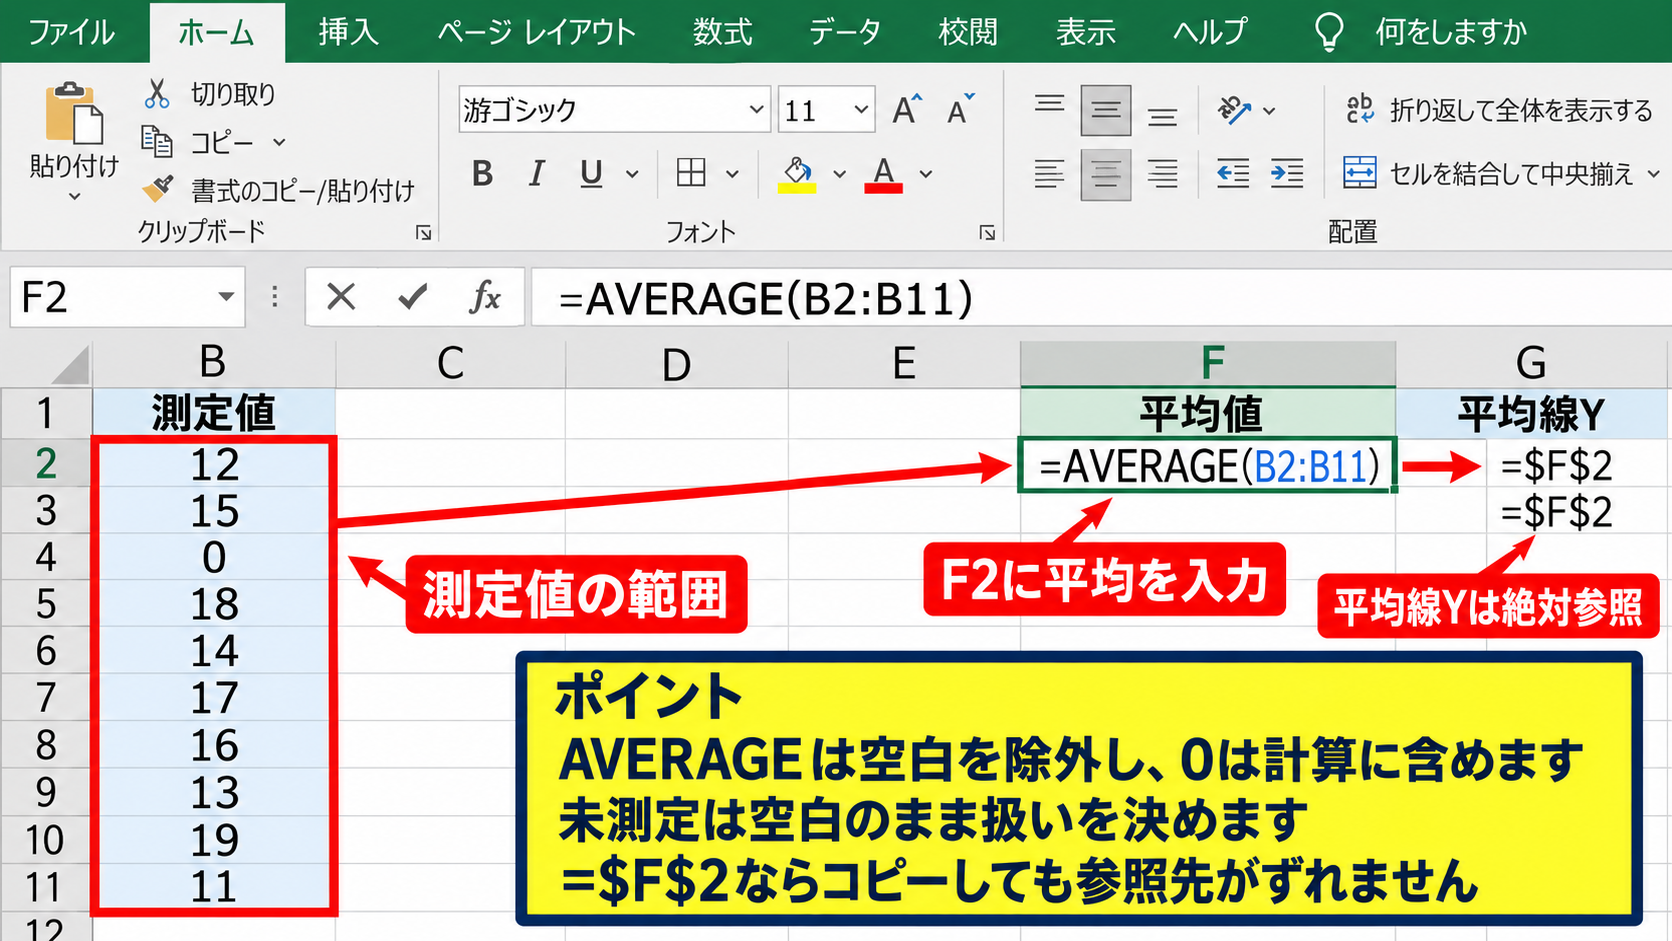Open clipboard group dialog launcher
Screen dimensions: 1672x941
point(423,233)
